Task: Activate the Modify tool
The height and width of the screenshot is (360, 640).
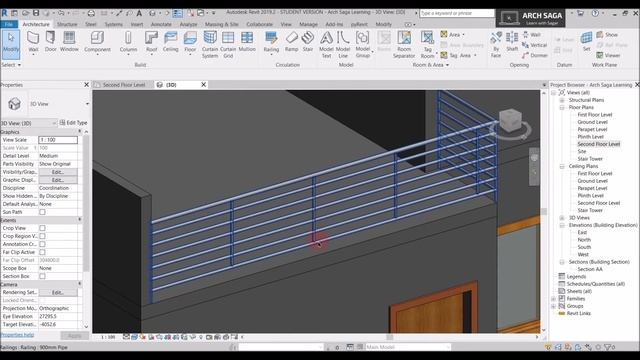Action: point(11,44)
